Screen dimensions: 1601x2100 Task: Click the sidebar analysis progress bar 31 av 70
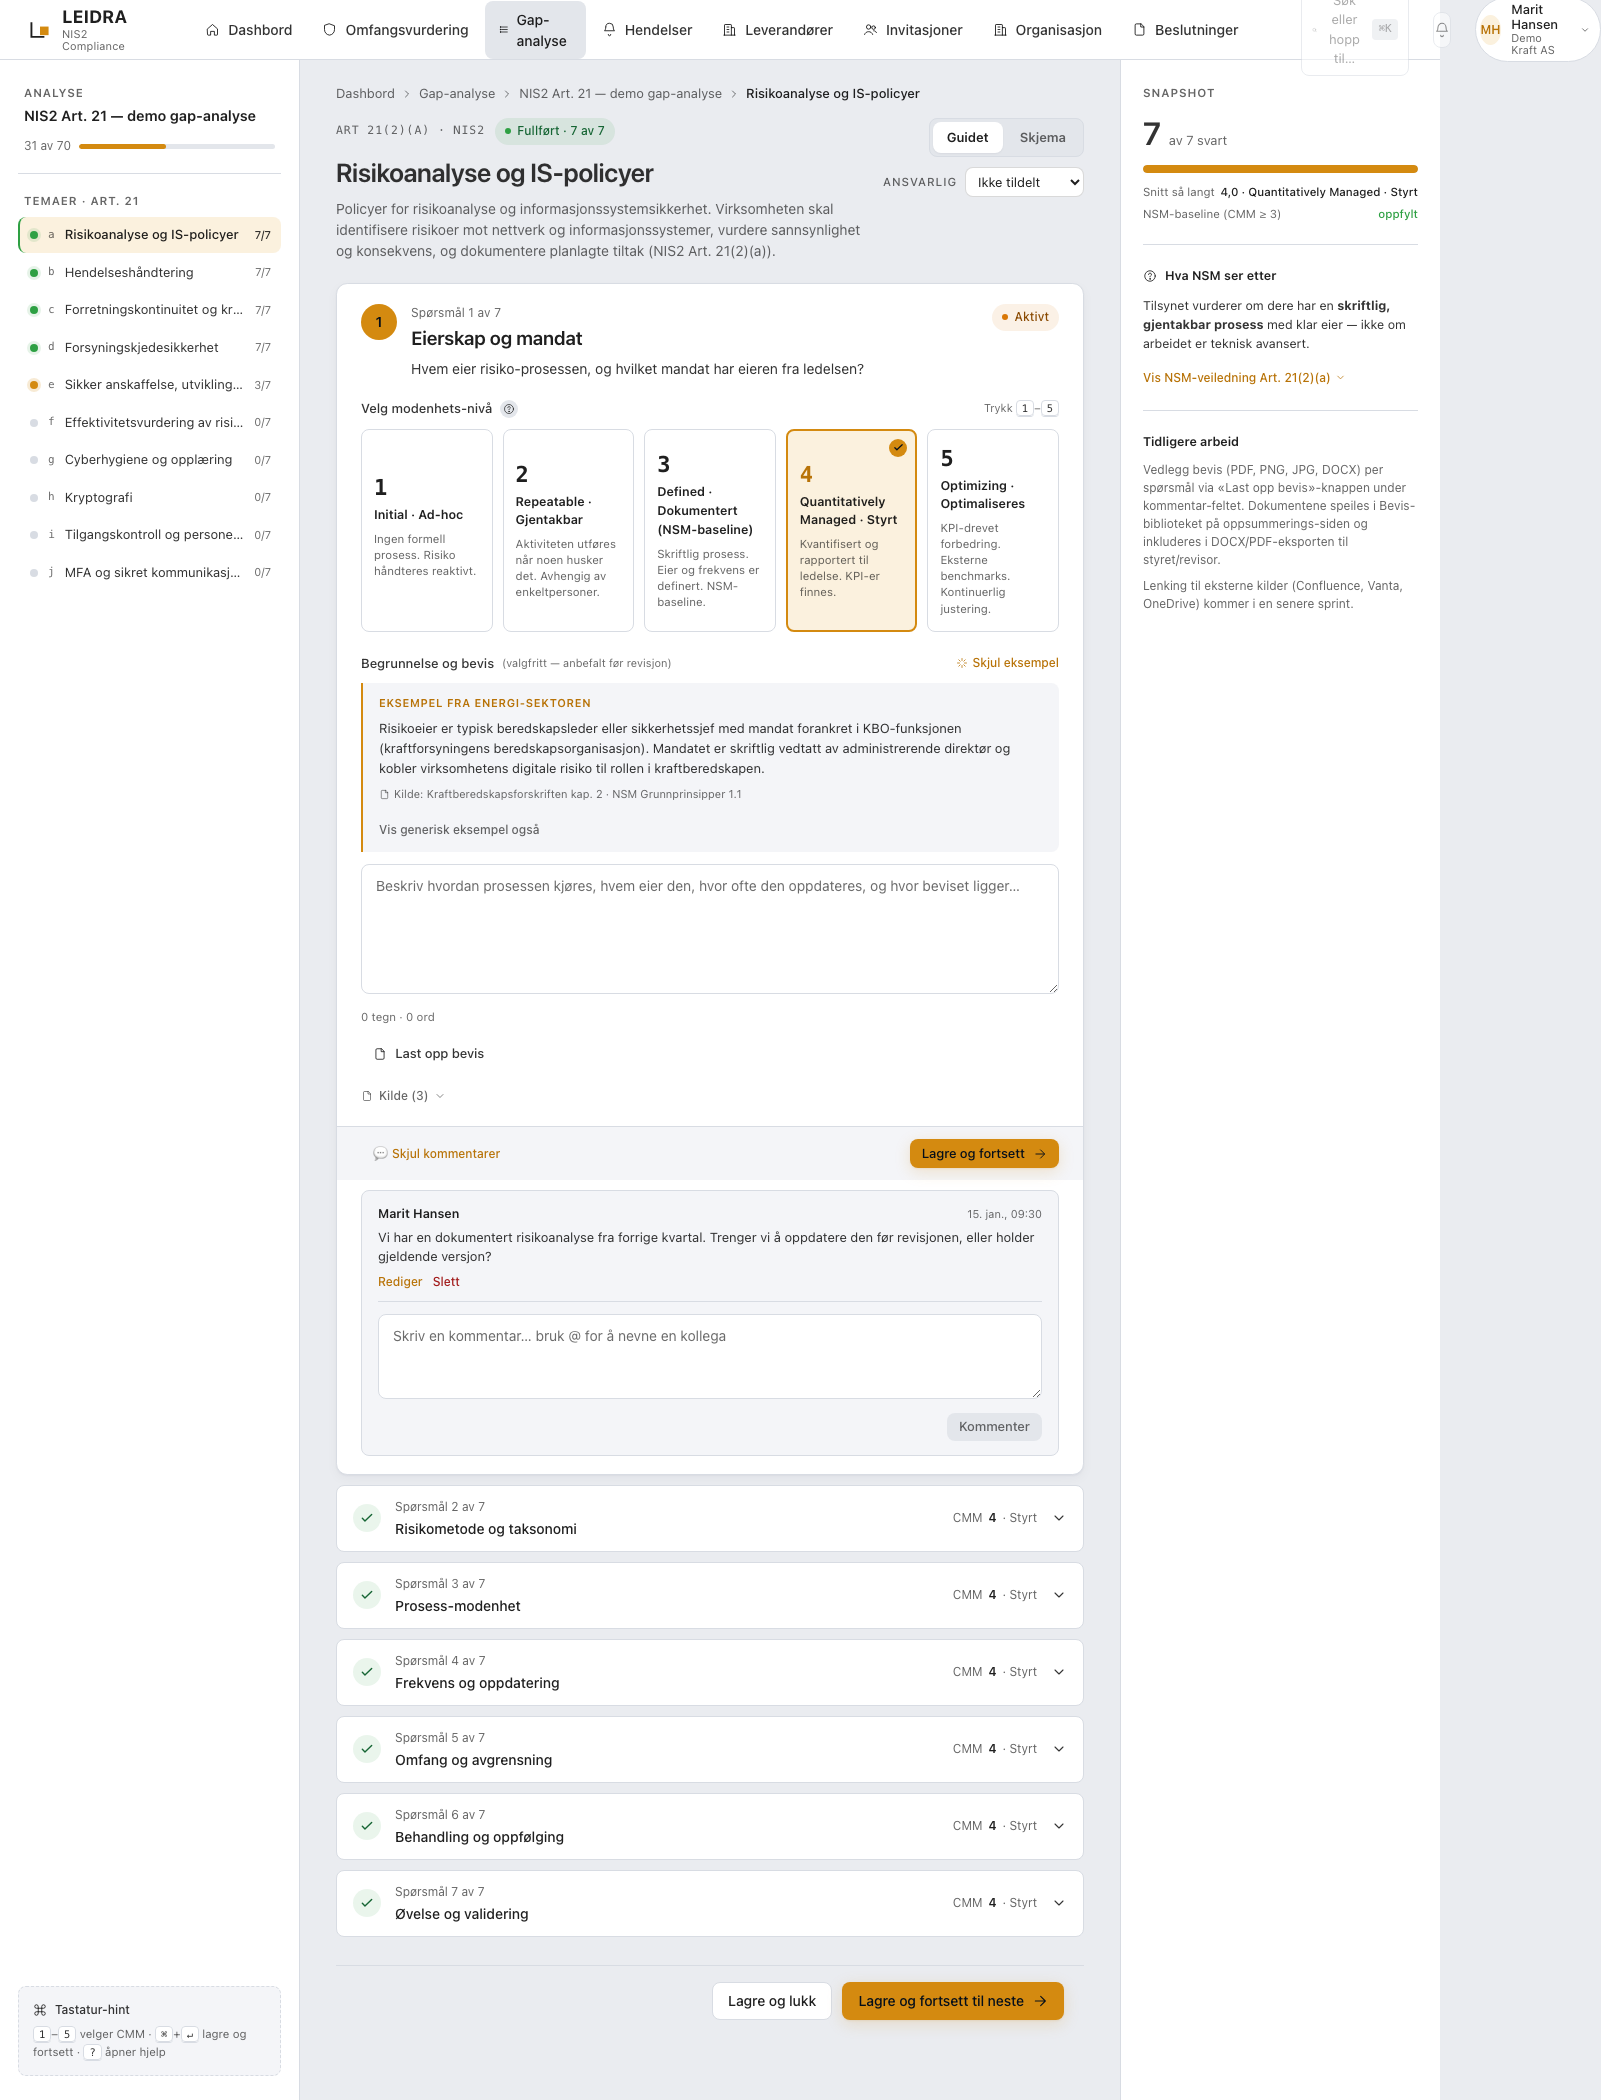pyautogui.click(x=176, y=147)
